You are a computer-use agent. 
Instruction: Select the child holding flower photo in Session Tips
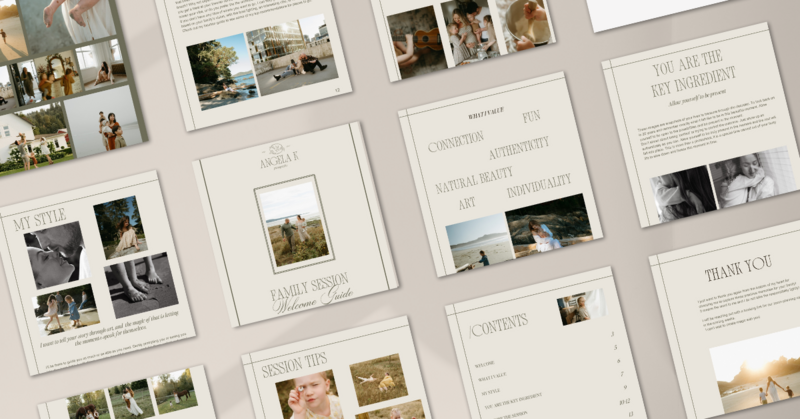coord(308,396)
